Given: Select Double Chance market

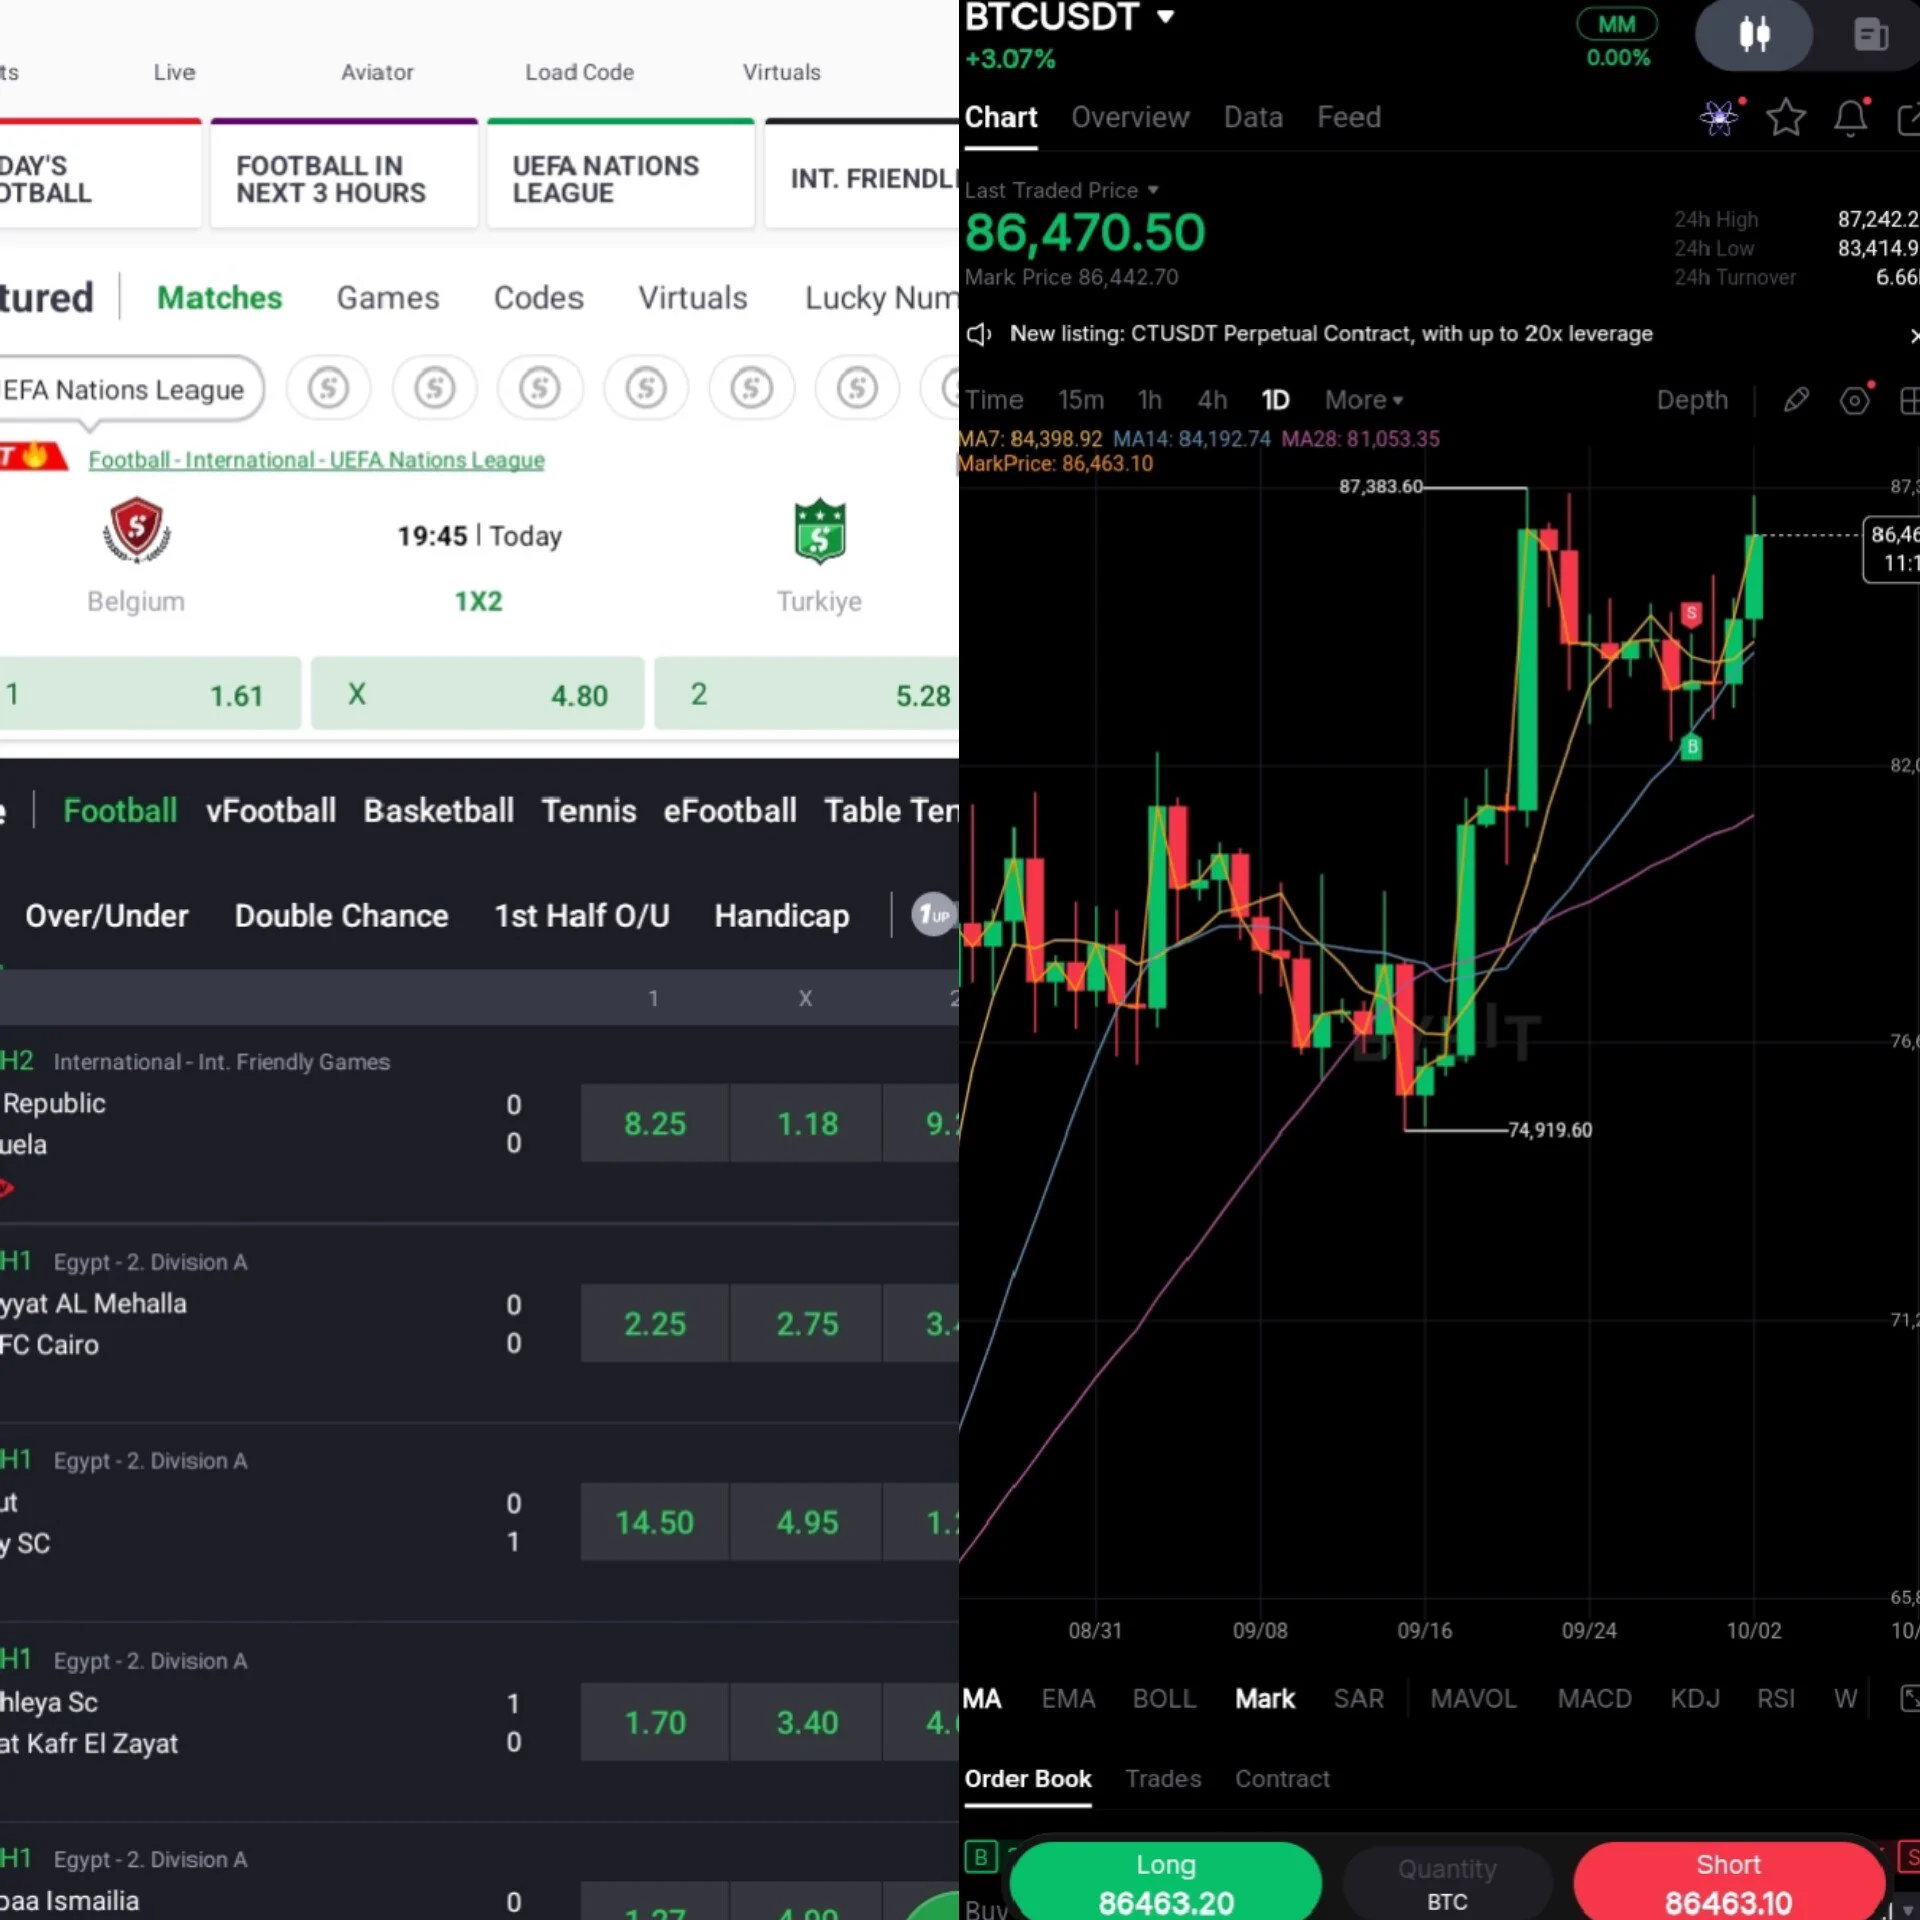Looking at the screenshot, I should pos(341,916).
